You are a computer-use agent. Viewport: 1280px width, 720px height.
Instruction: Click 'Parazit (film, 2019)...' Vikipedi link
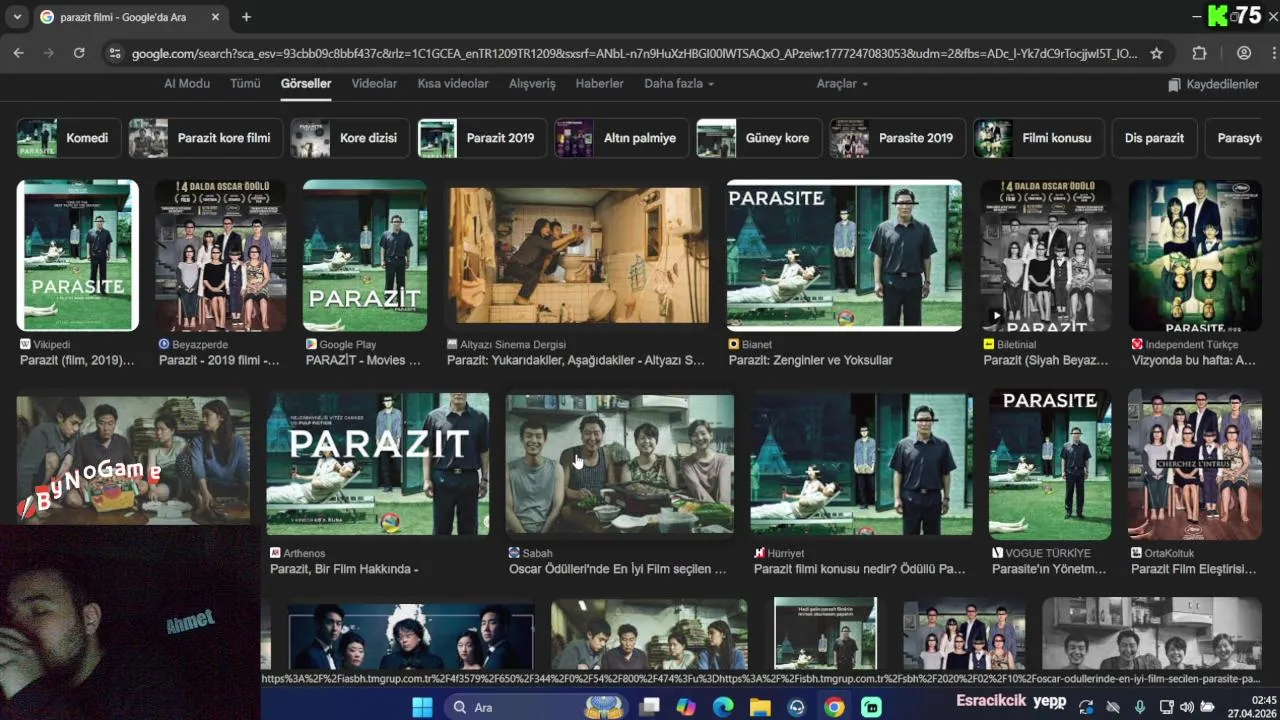77,360
